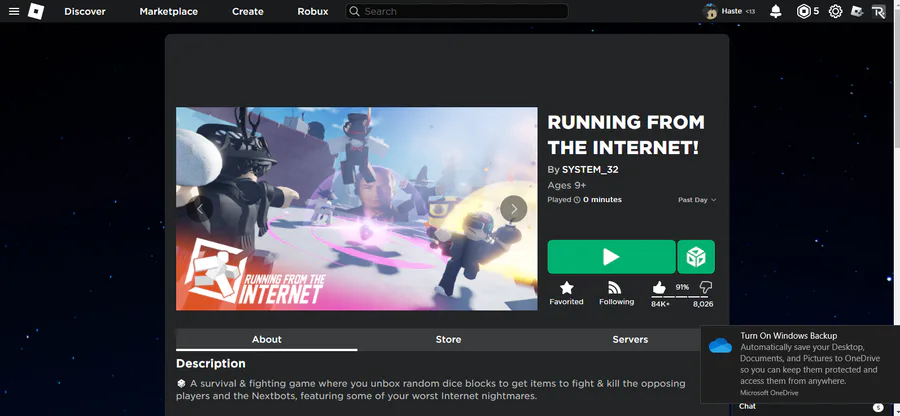
Task: Open the Marketplace page
Action: click(169, 11)
